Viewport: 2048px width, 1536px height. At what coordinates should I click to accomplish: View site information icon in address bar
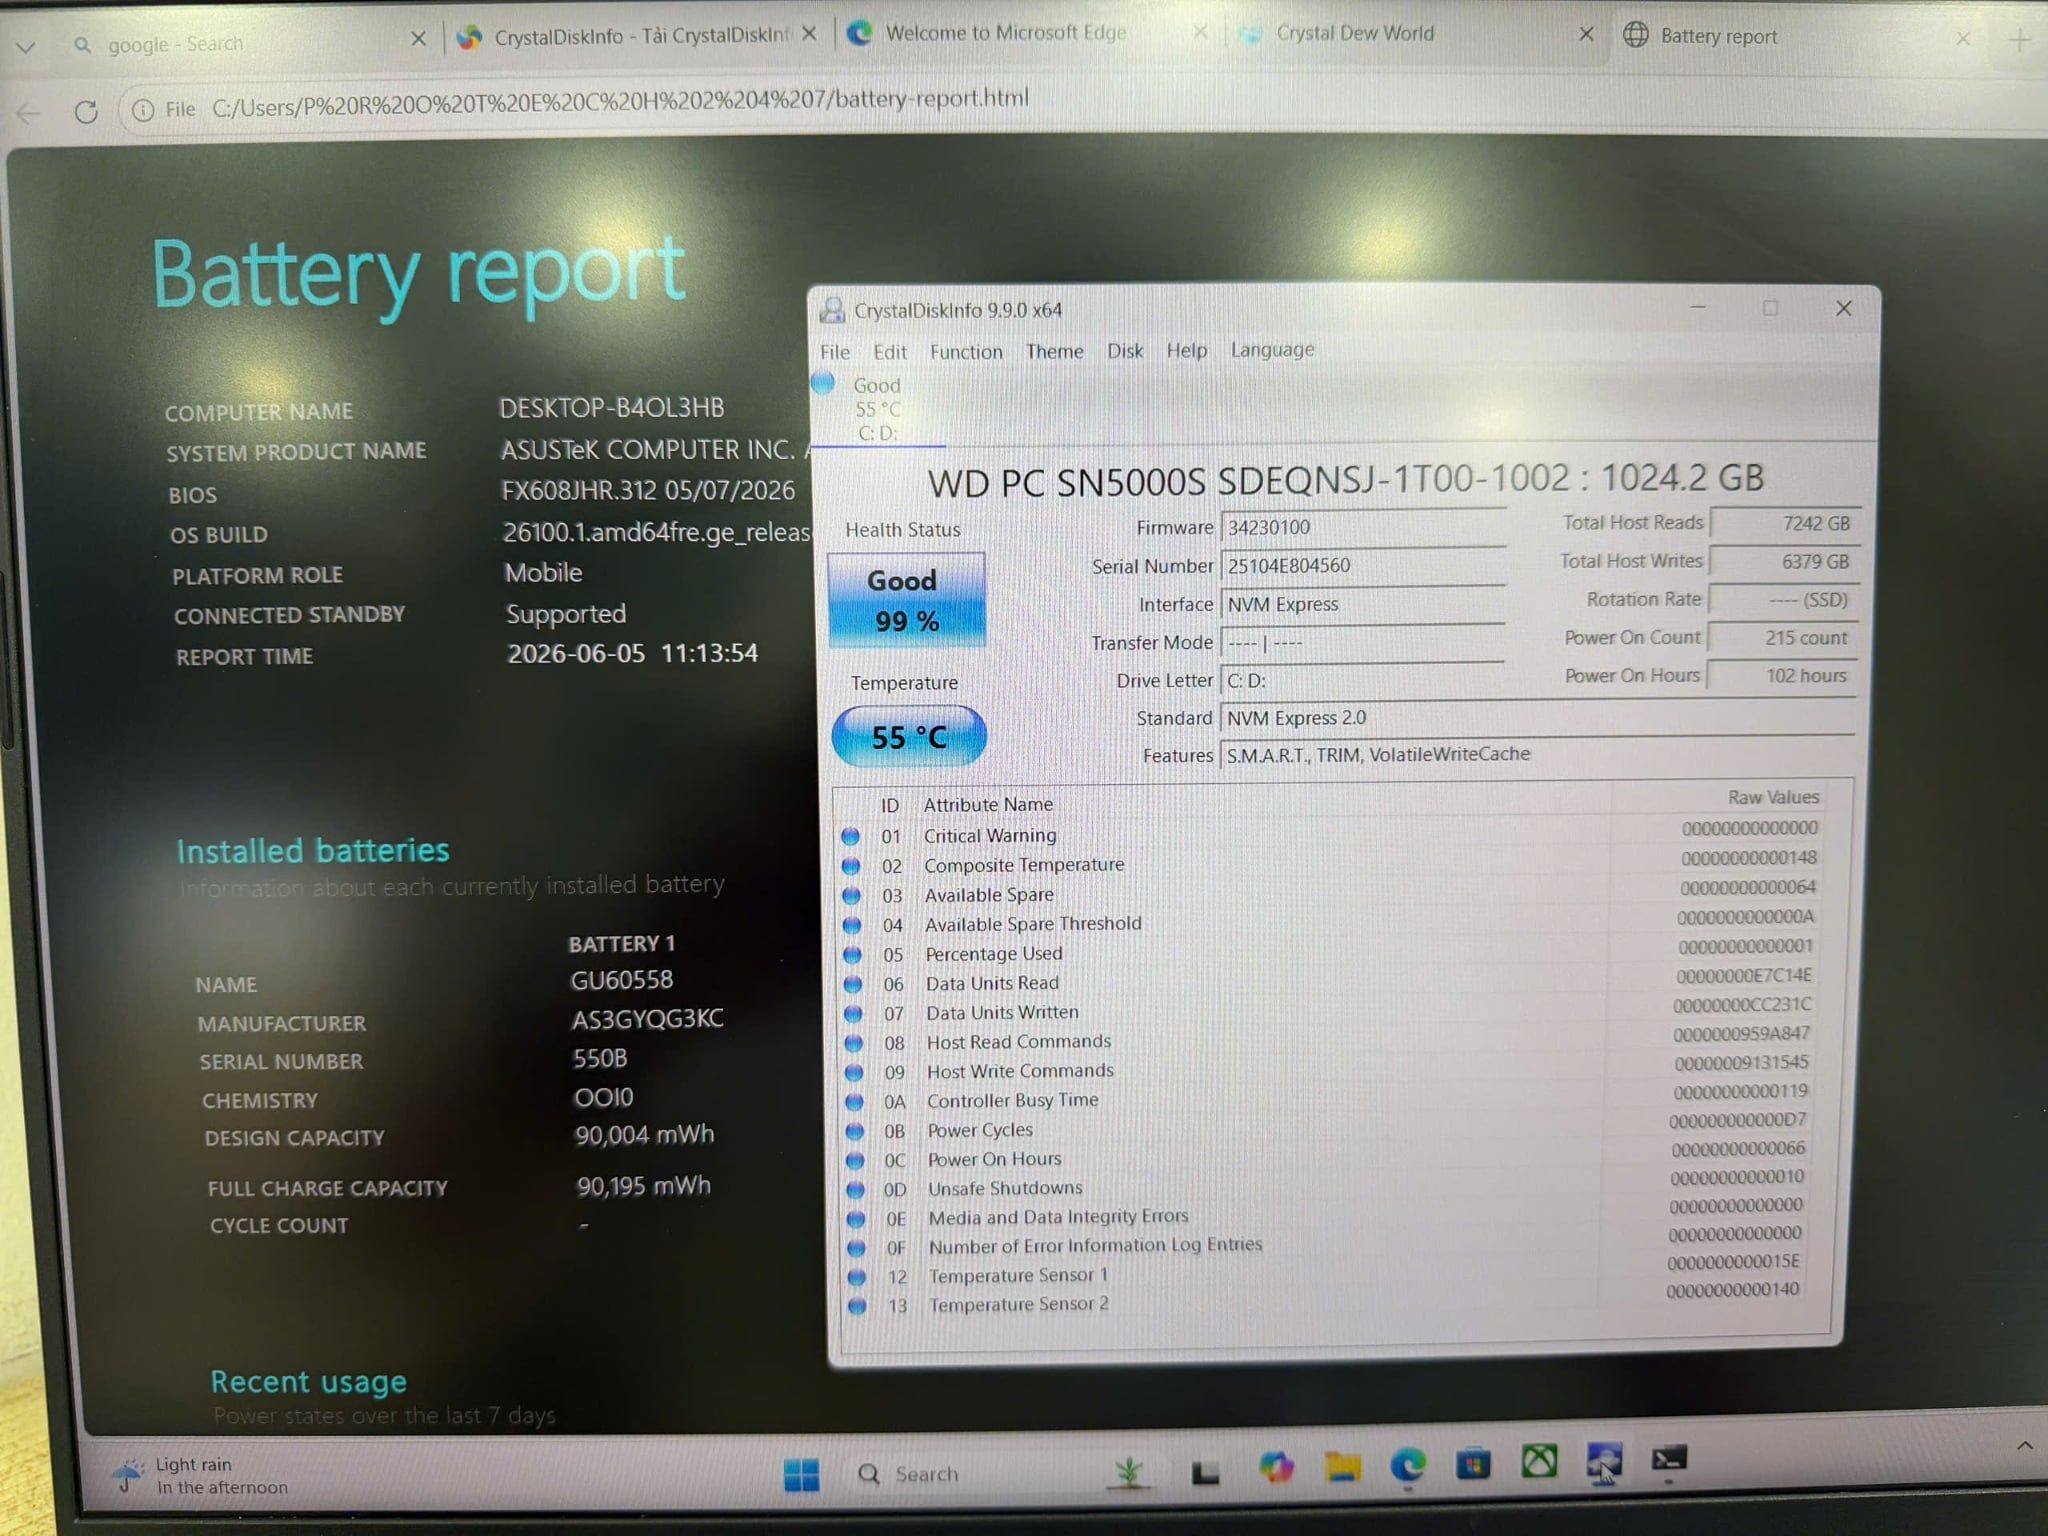point(143,109)
